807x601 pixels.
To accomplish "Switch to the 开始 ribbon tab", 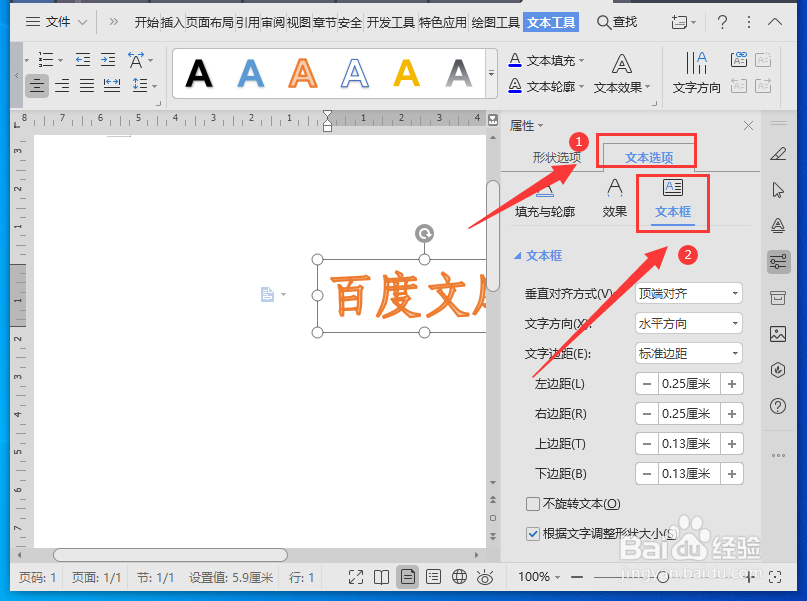I will tap(146, 23).
